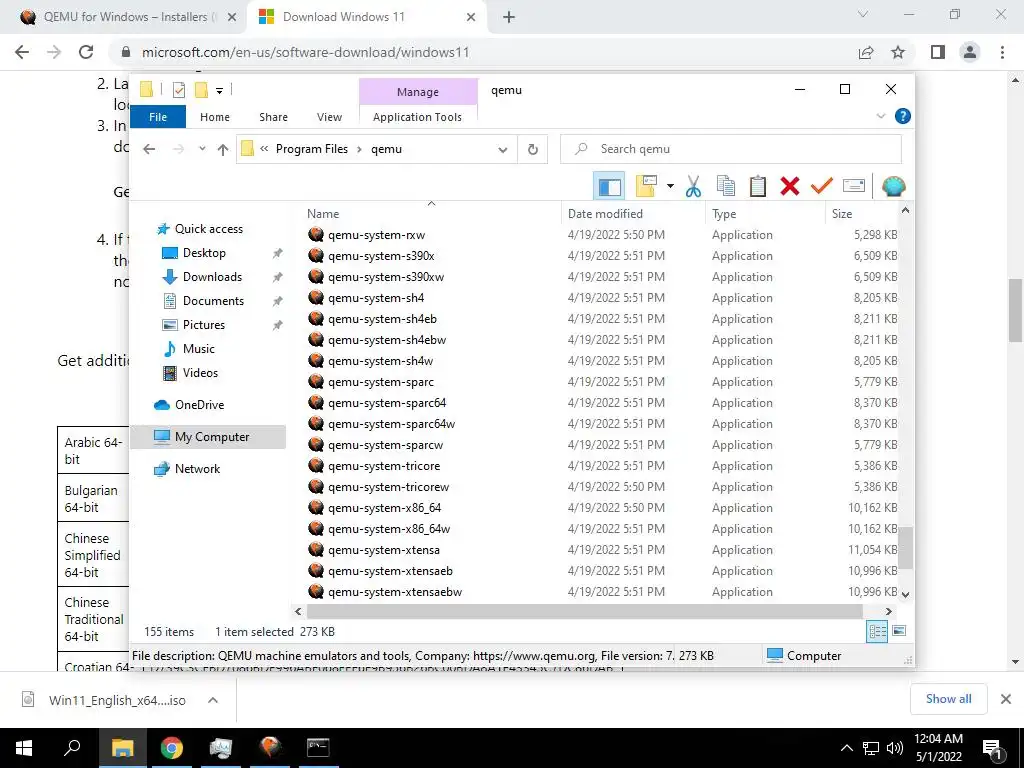Open the Windows Start menu
Image resolution: width=1024 pixels, height=768 pixels.
24,748
